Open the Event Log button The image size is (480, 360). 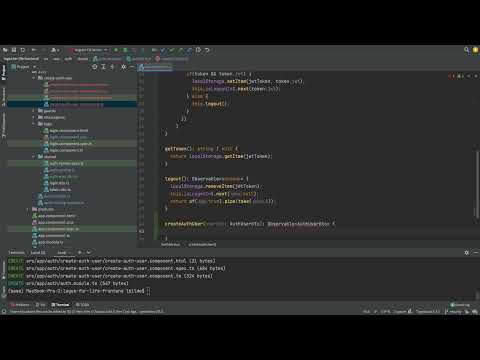pos(460,305)
